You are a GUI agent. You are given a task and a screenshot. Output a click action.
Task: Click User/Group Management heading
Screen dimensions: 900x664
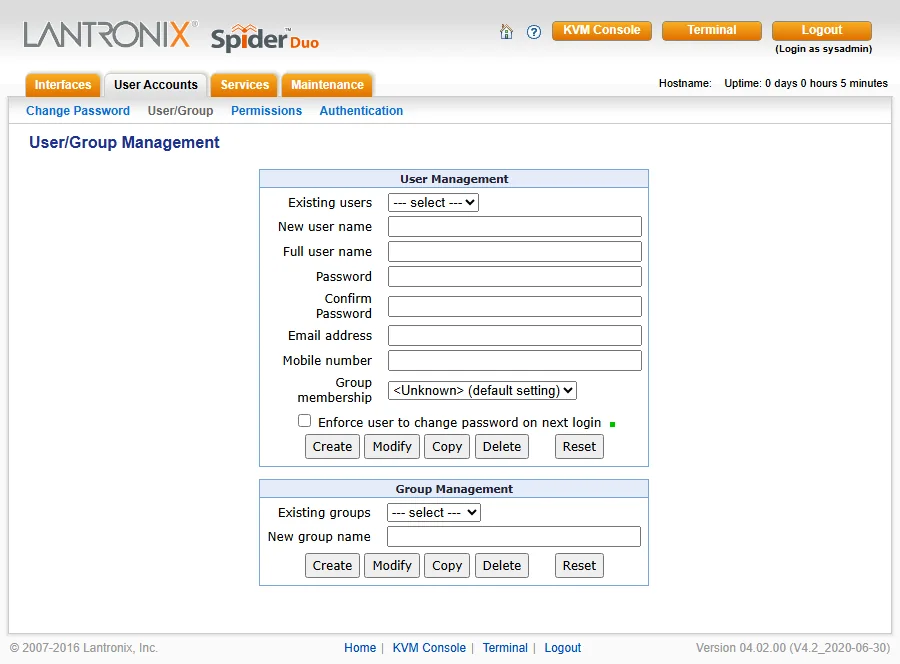point(124,142)
